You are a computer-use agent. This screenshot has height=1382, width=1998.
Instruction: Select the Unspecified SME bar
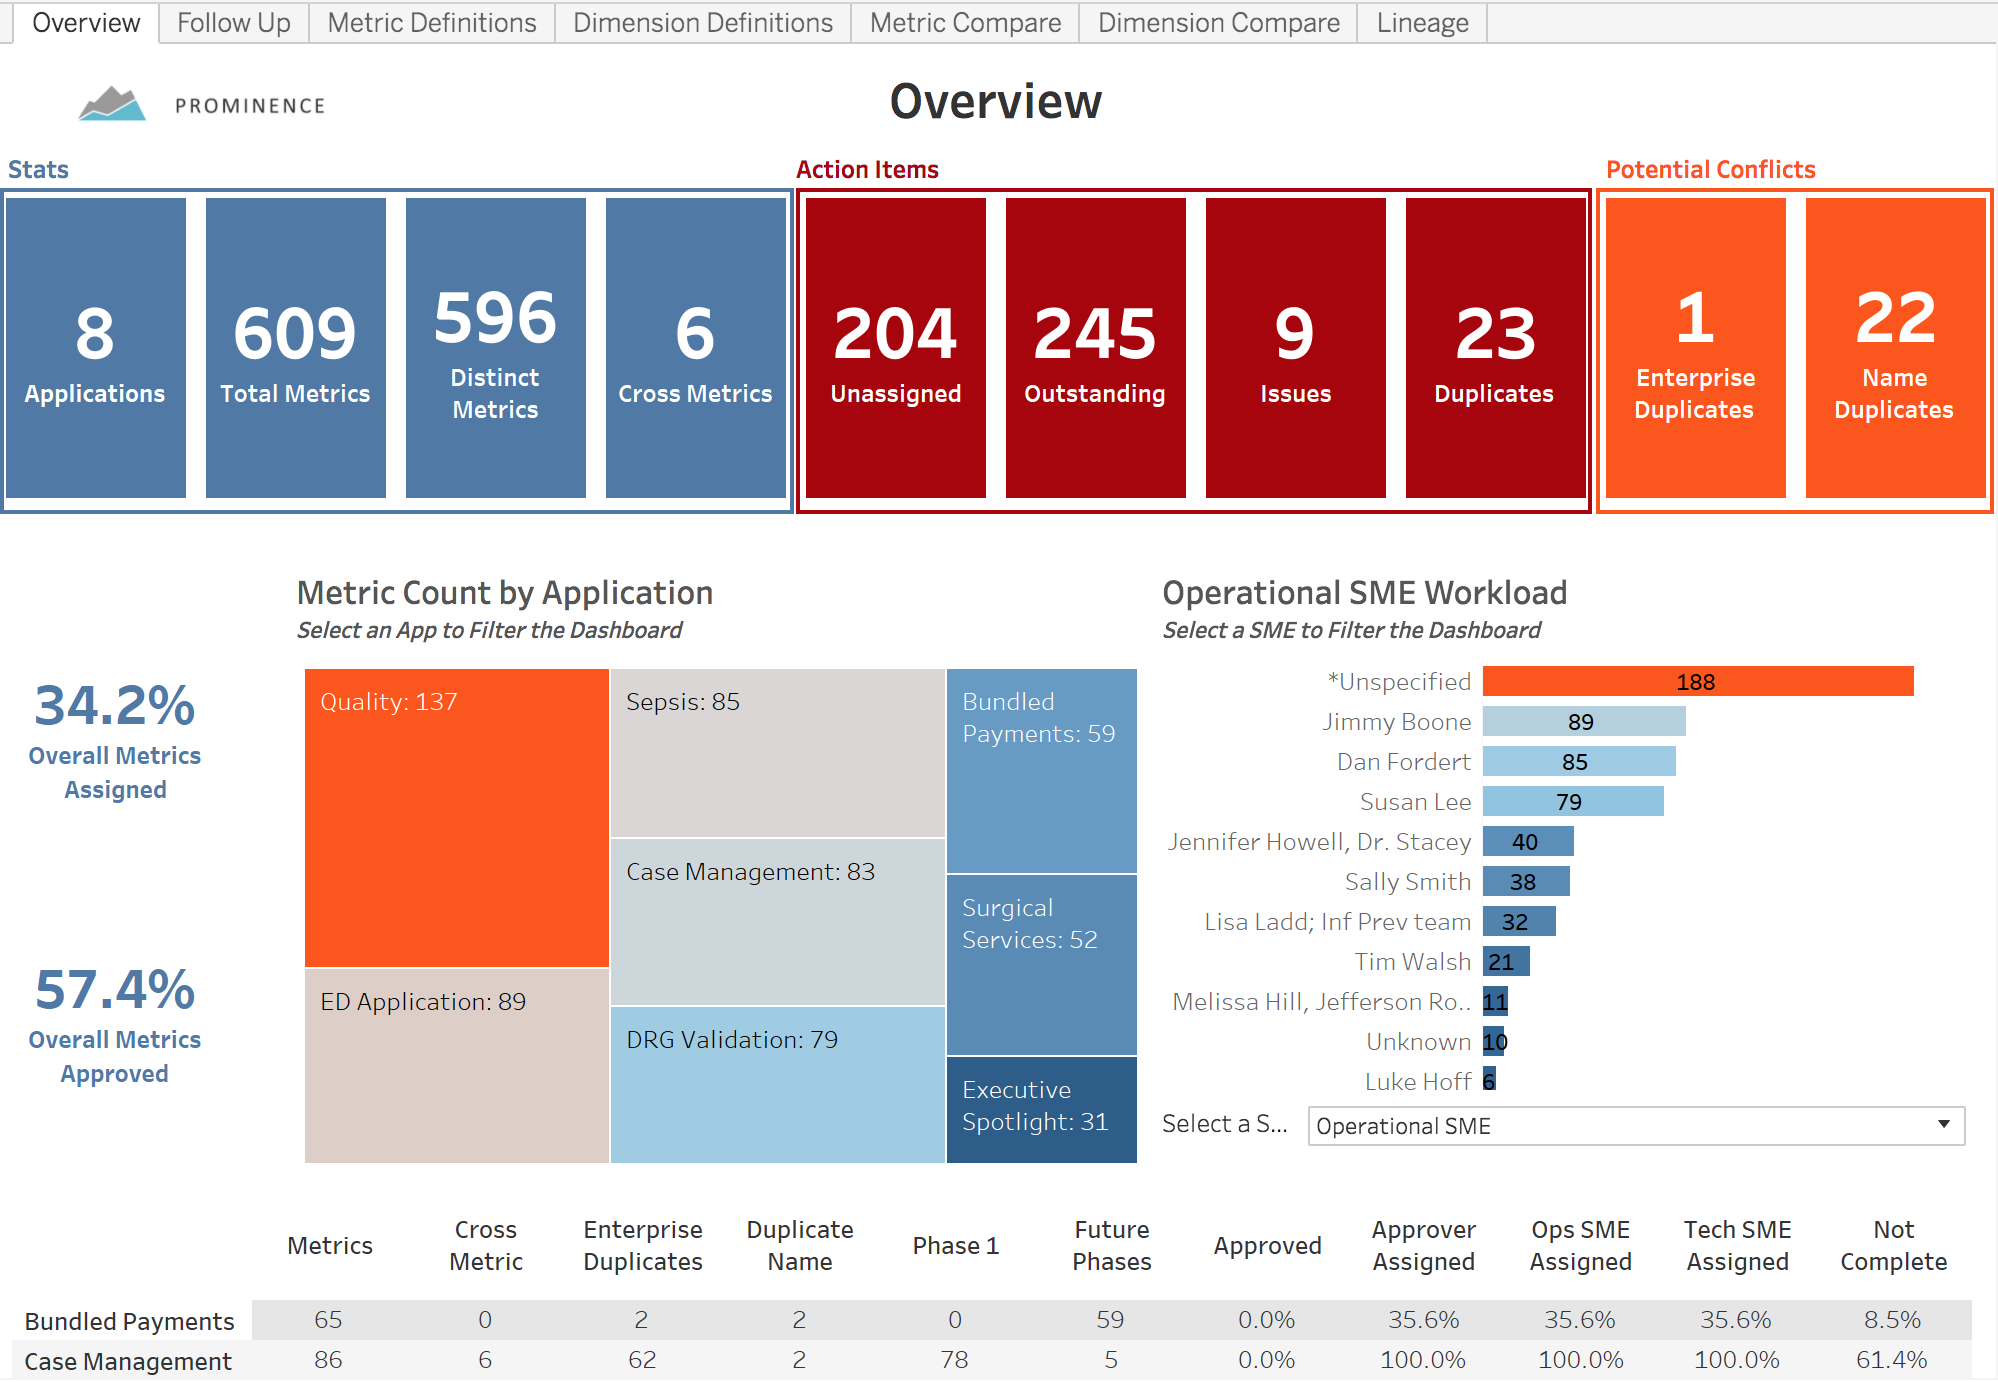1697,682
